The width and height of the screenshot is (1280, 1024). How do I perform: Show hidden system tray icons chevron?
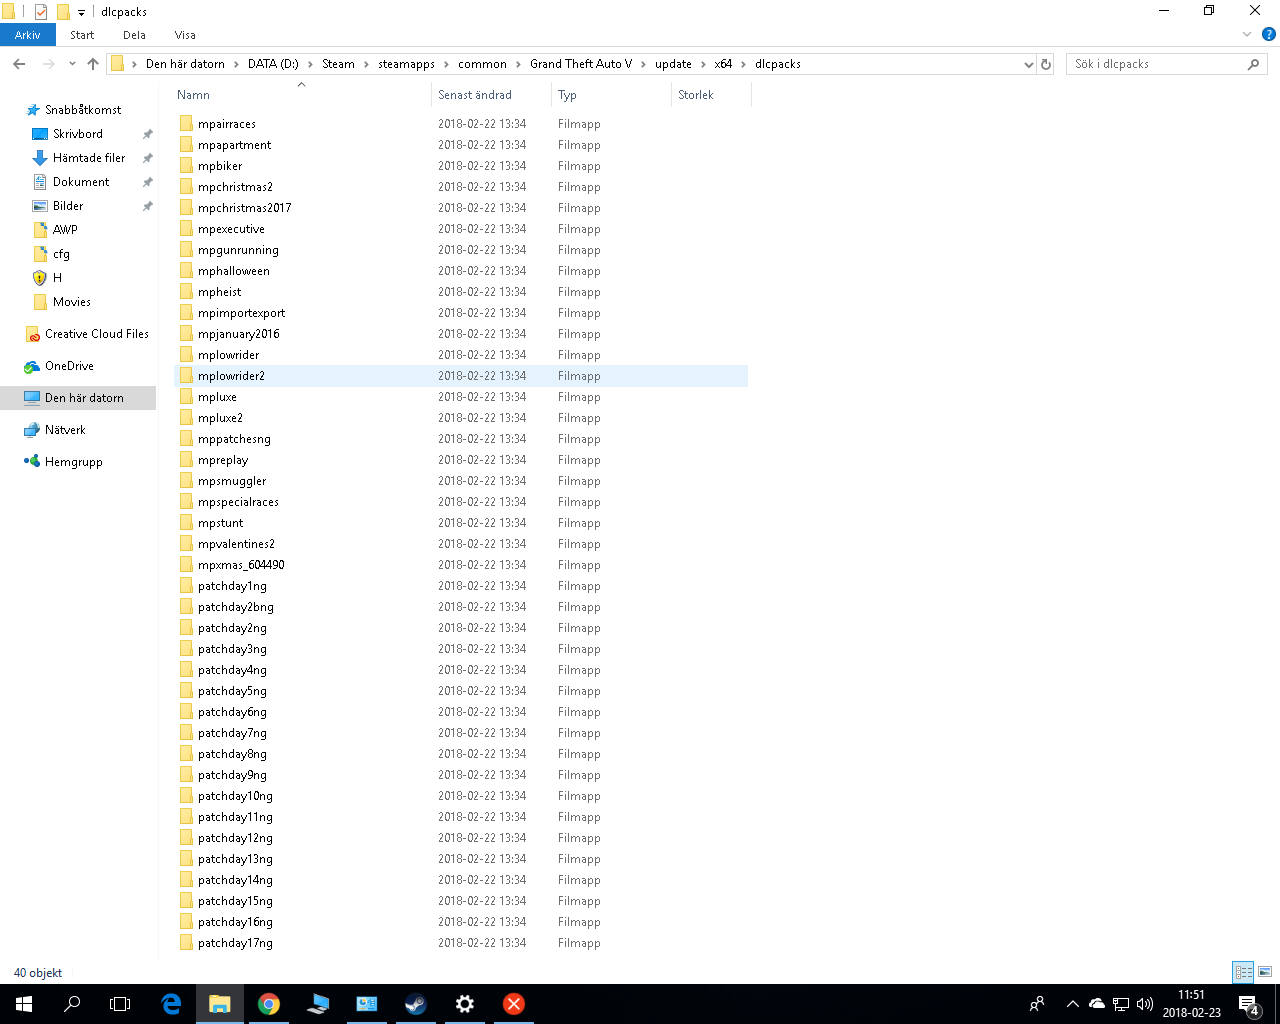1072,1004
